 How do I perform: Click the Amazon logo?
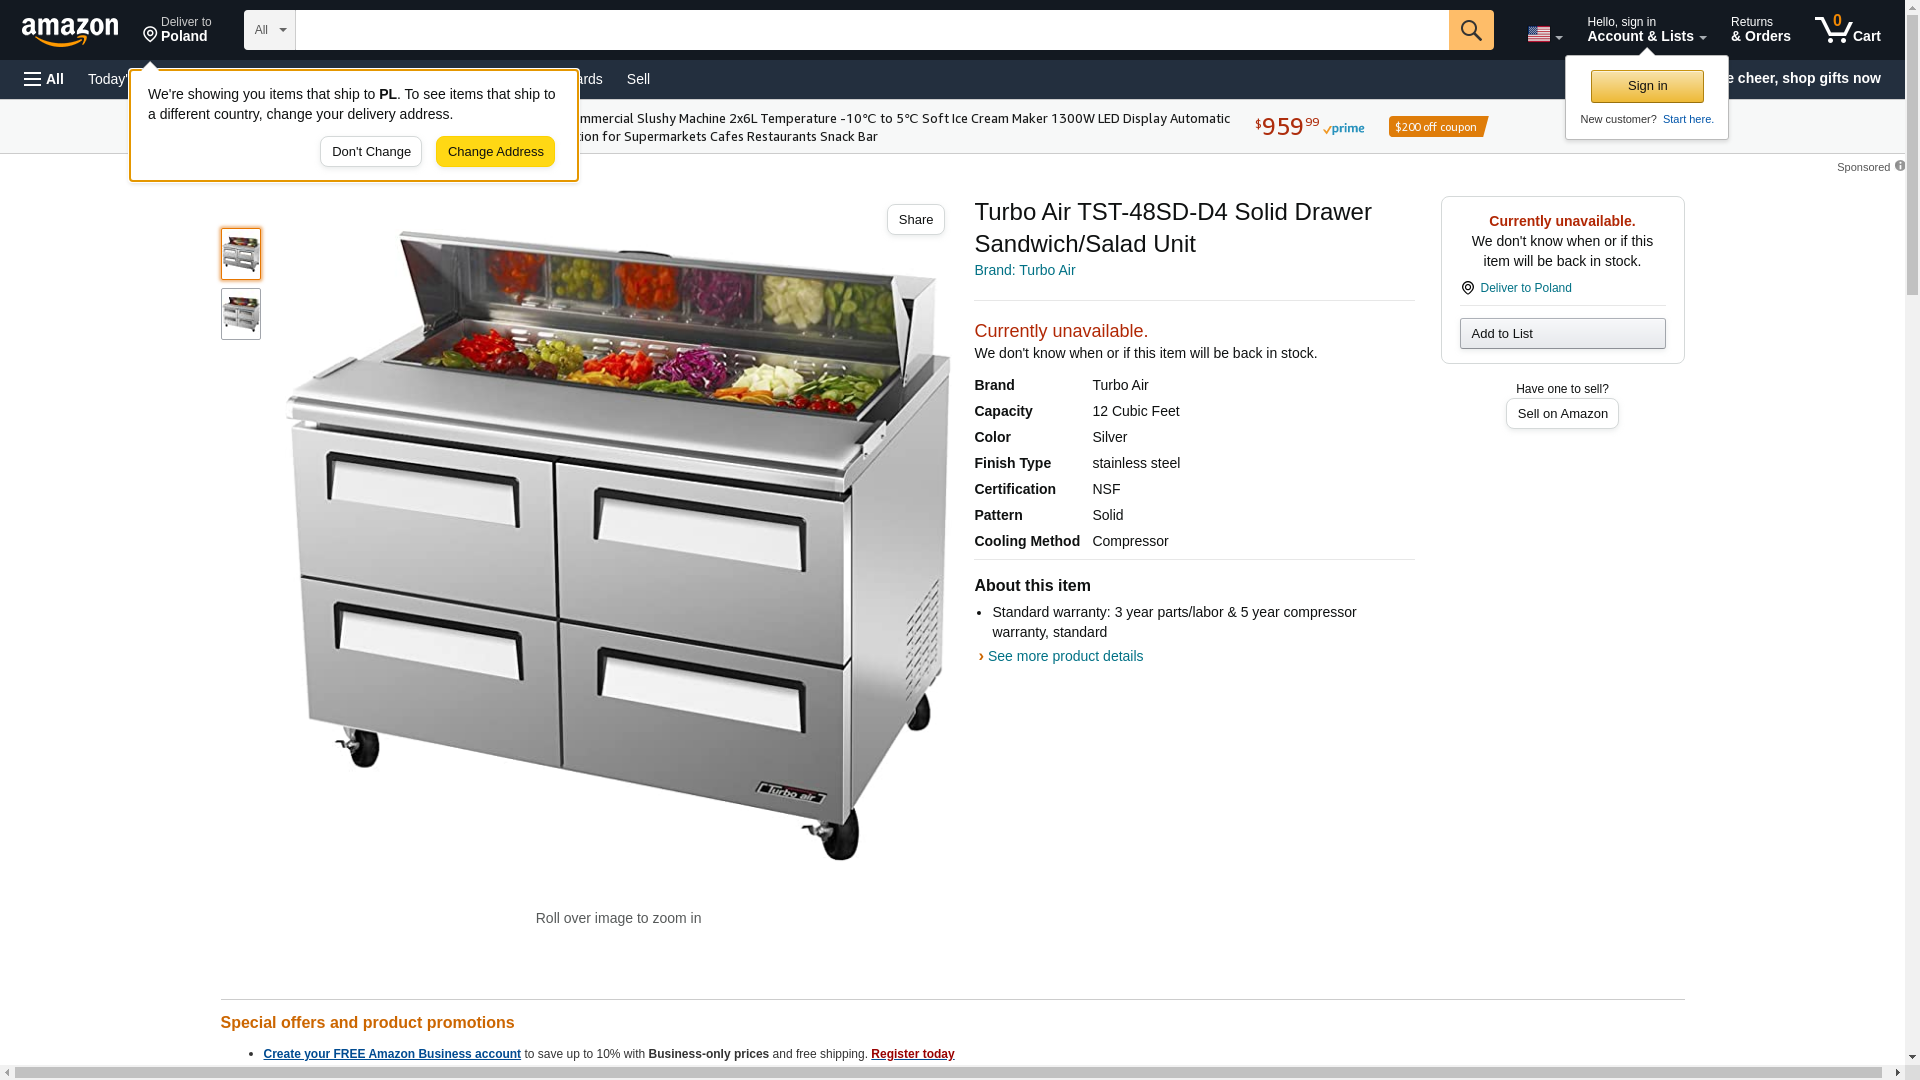click(70, 31)
